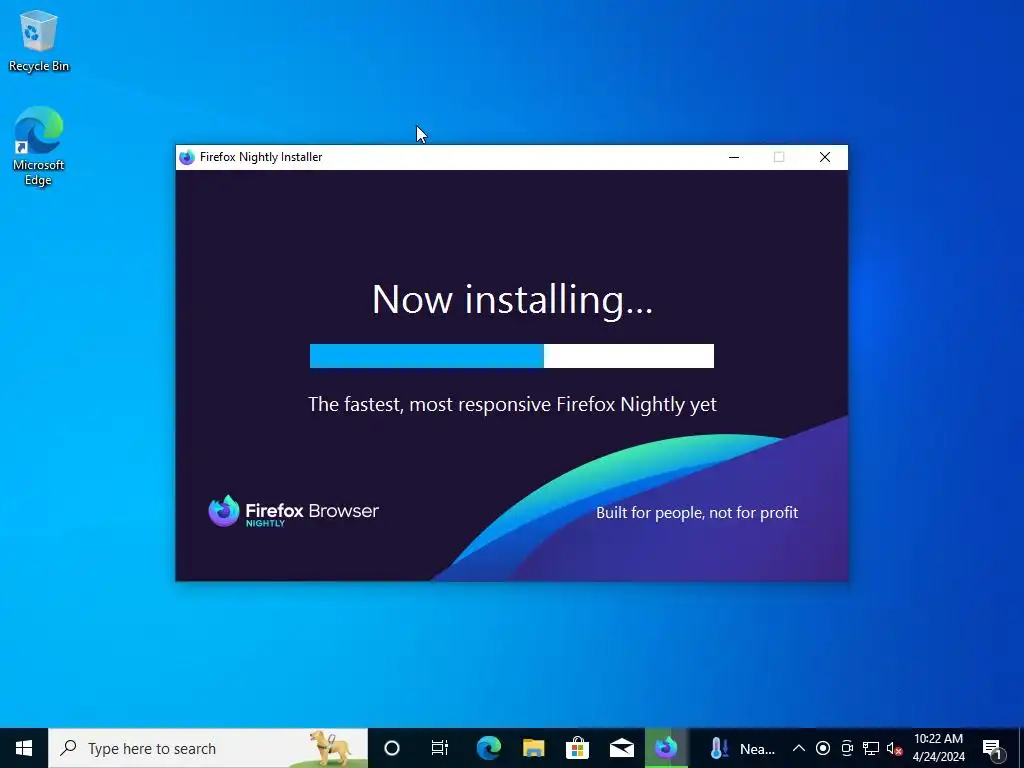The height and width of the screenshot is (768, 1024).
Task: Open Task View on the taskbar
Action: point(440,748)
